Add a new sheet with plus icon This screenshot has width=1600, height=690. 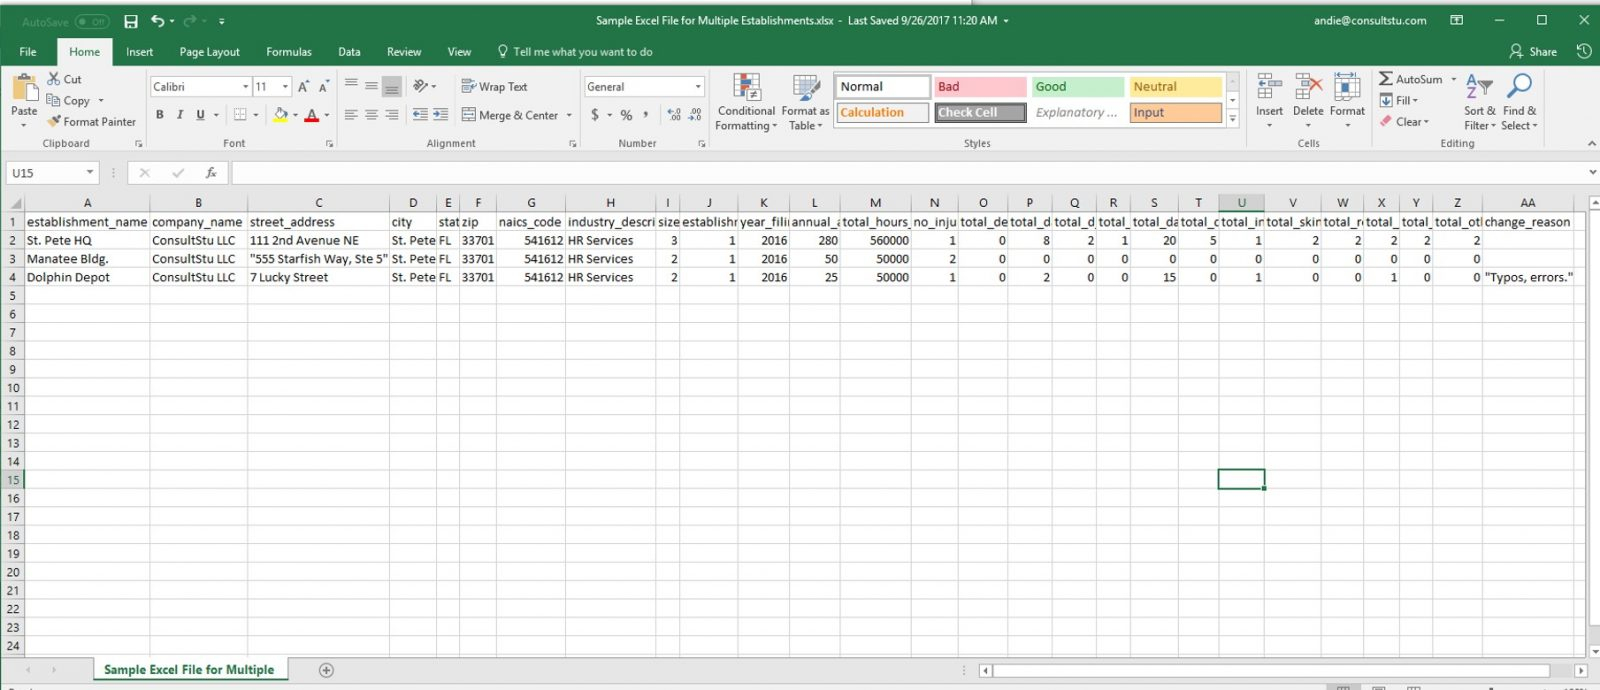326,670
